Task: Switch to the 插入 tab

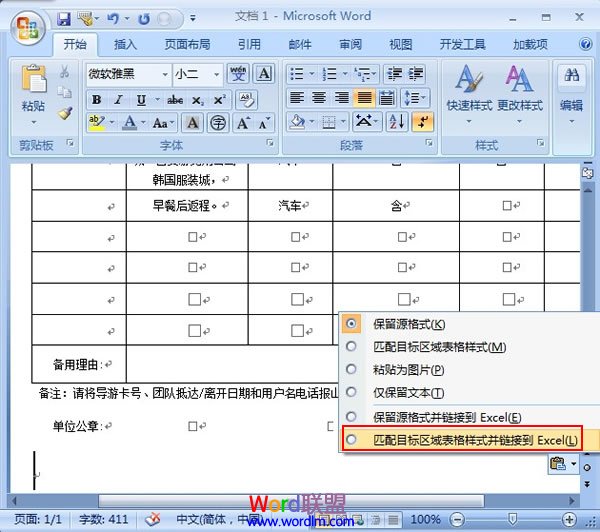Action: 125,45
